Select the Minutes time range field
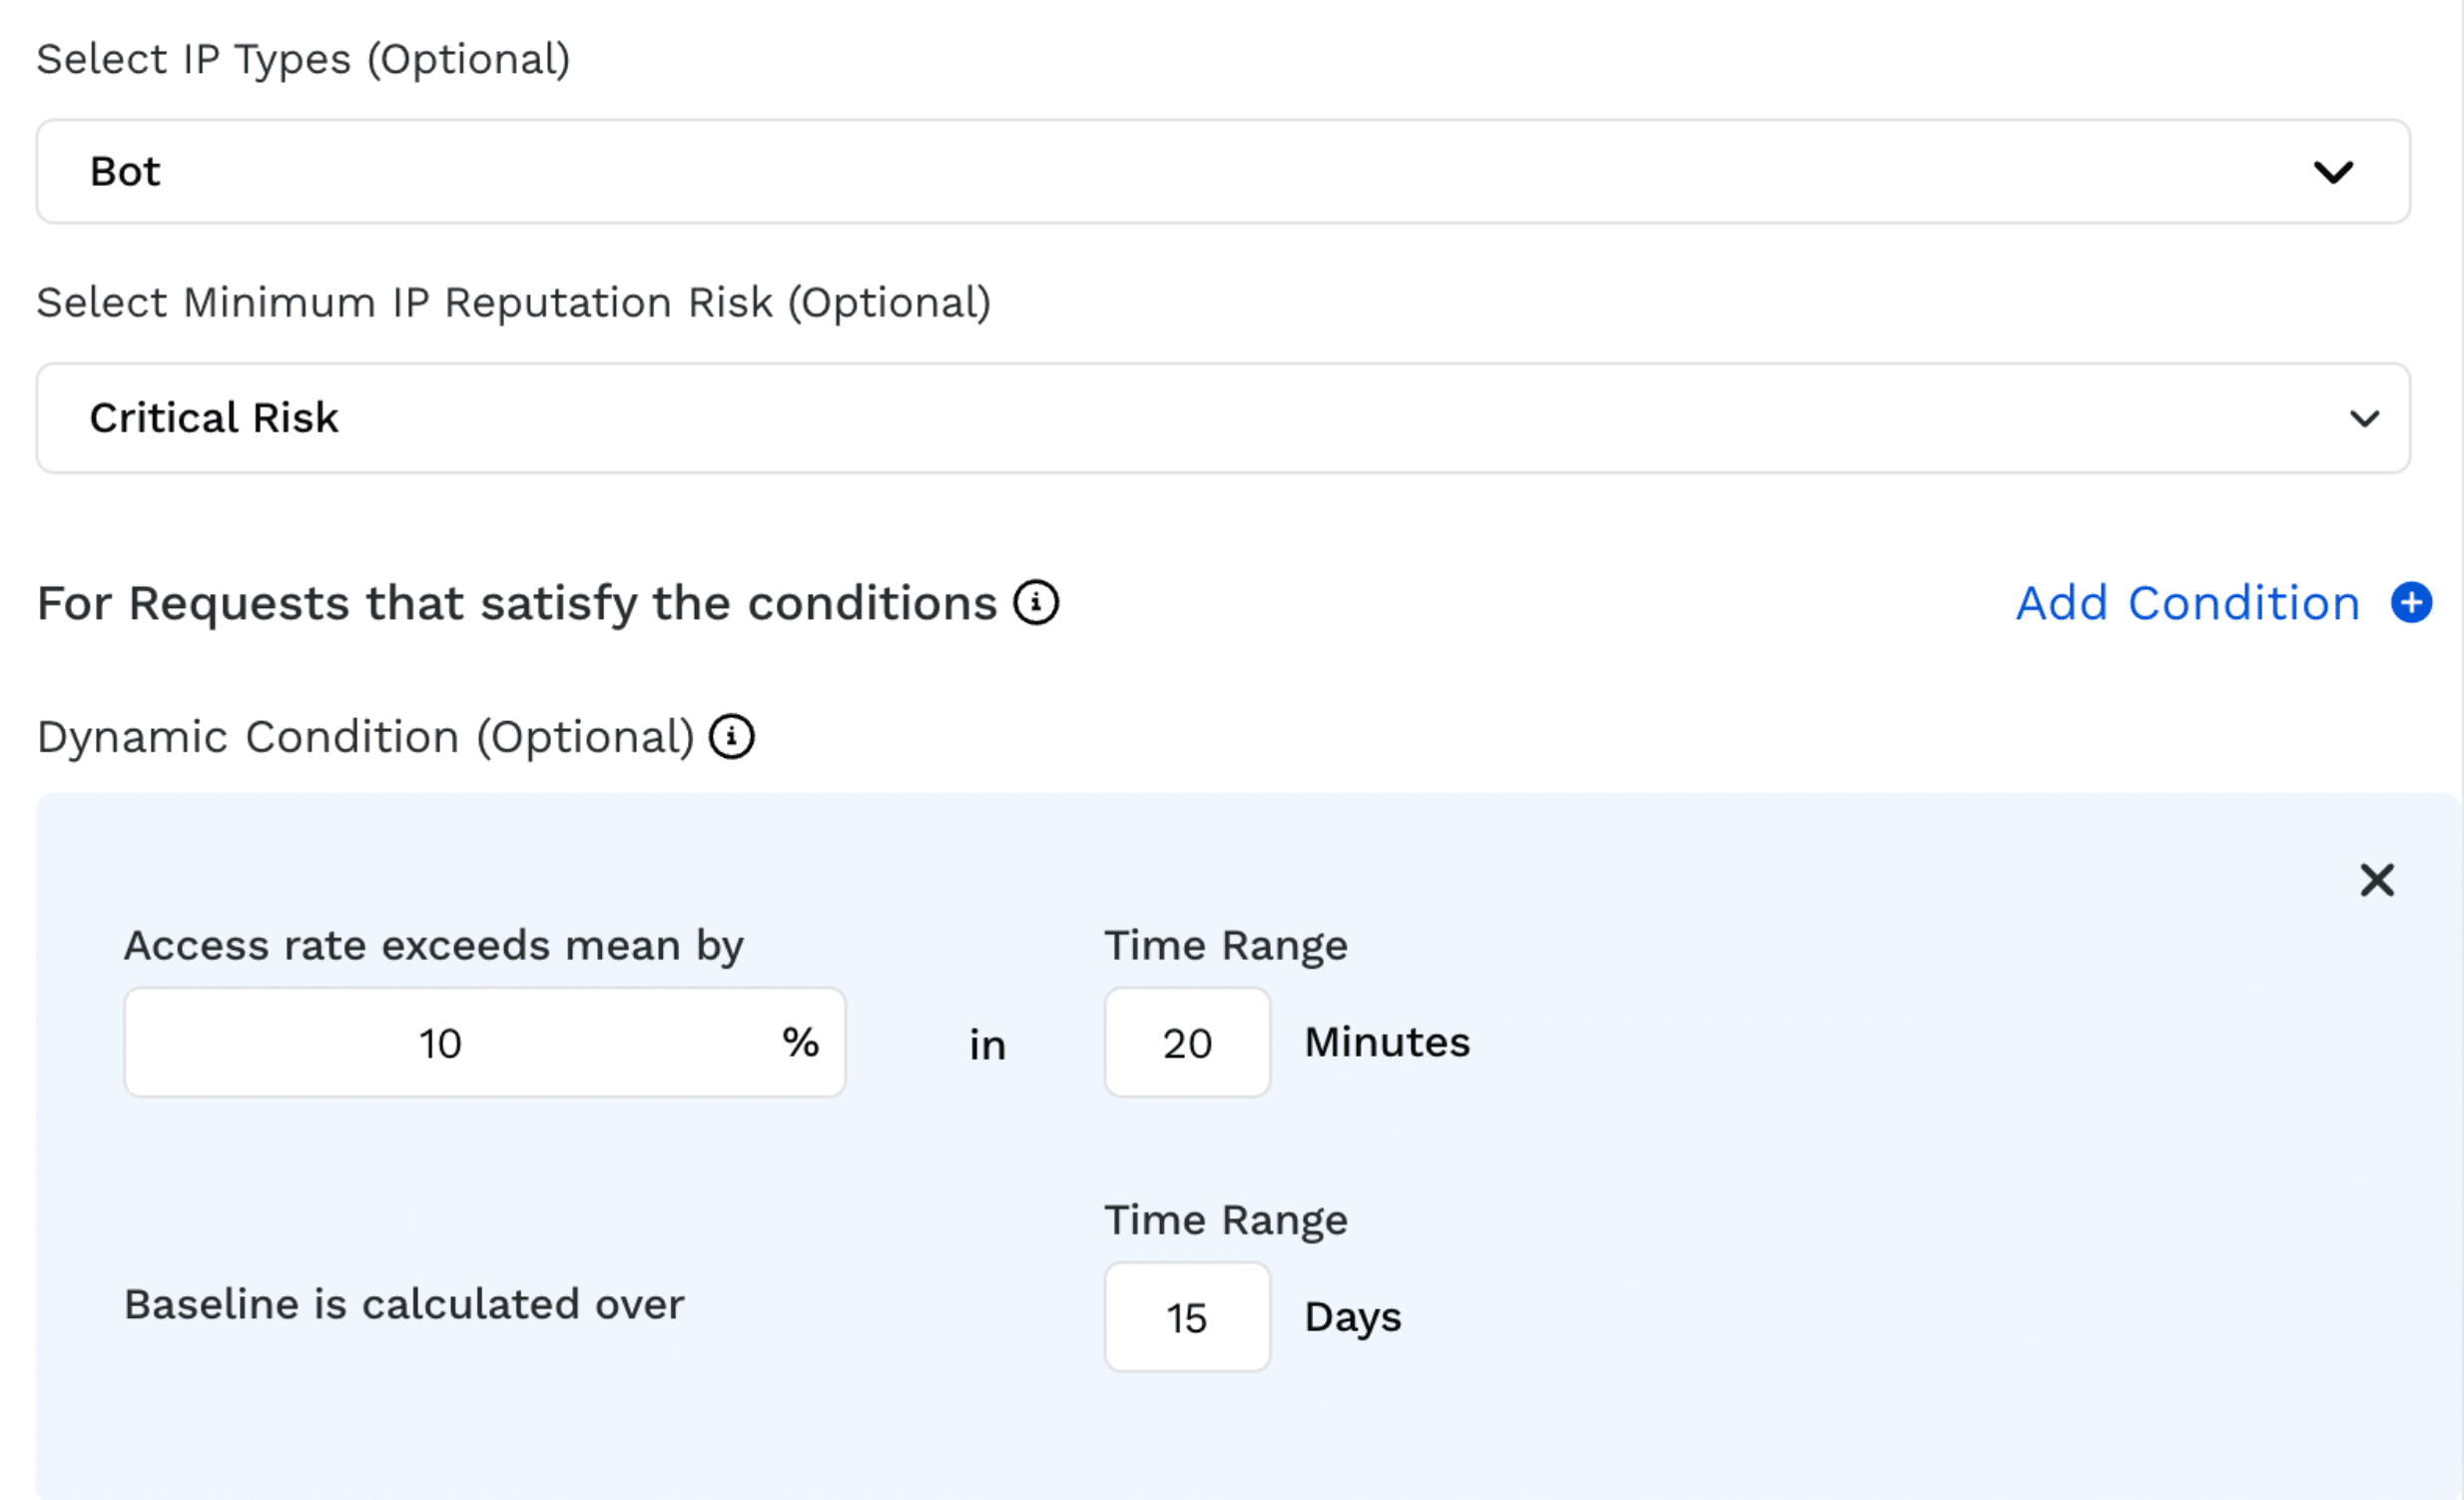 tap(1187, 1043)
